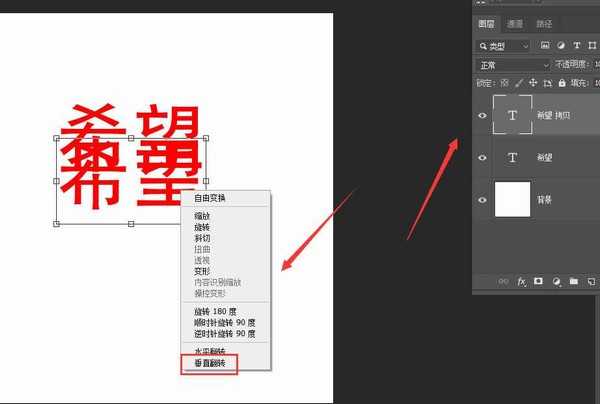Switch to the 通道 tab
This screenshot has height=404, width=600.
(x=515, y=22)
